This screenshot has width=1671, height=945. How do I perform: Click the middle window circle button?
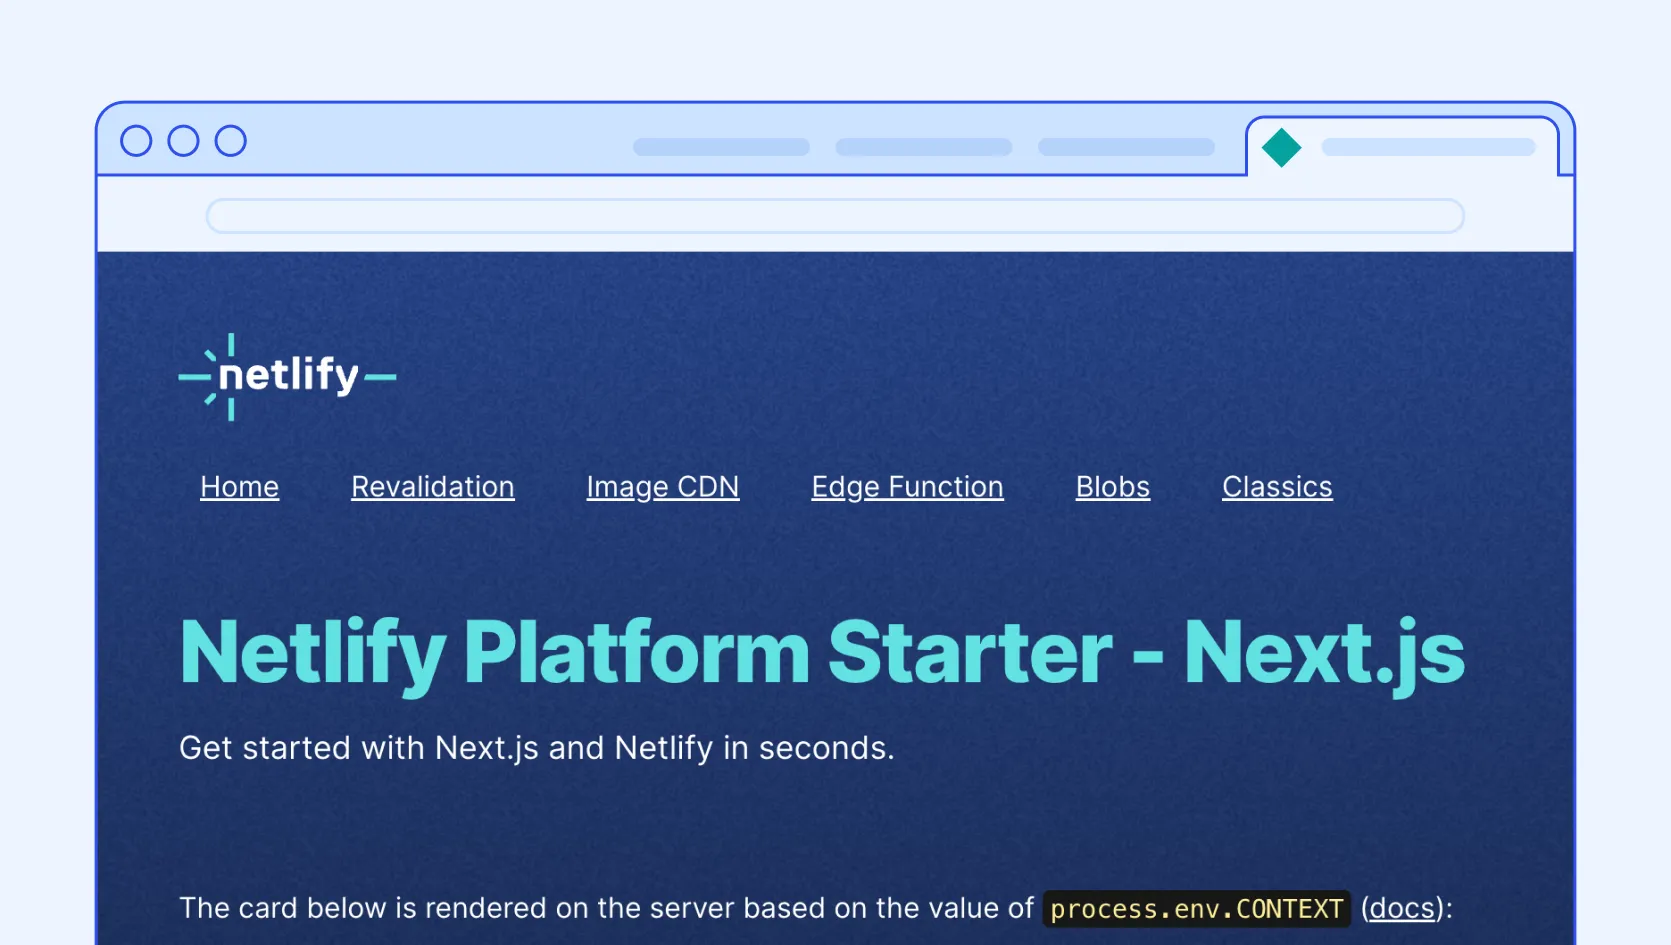[183, 141]
